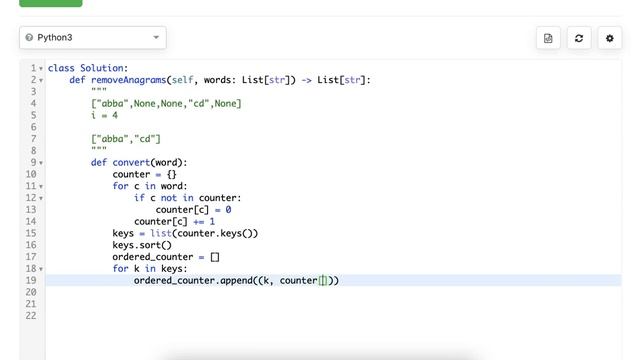
Task: Click the green button at top left
Action: click(51, 3)
